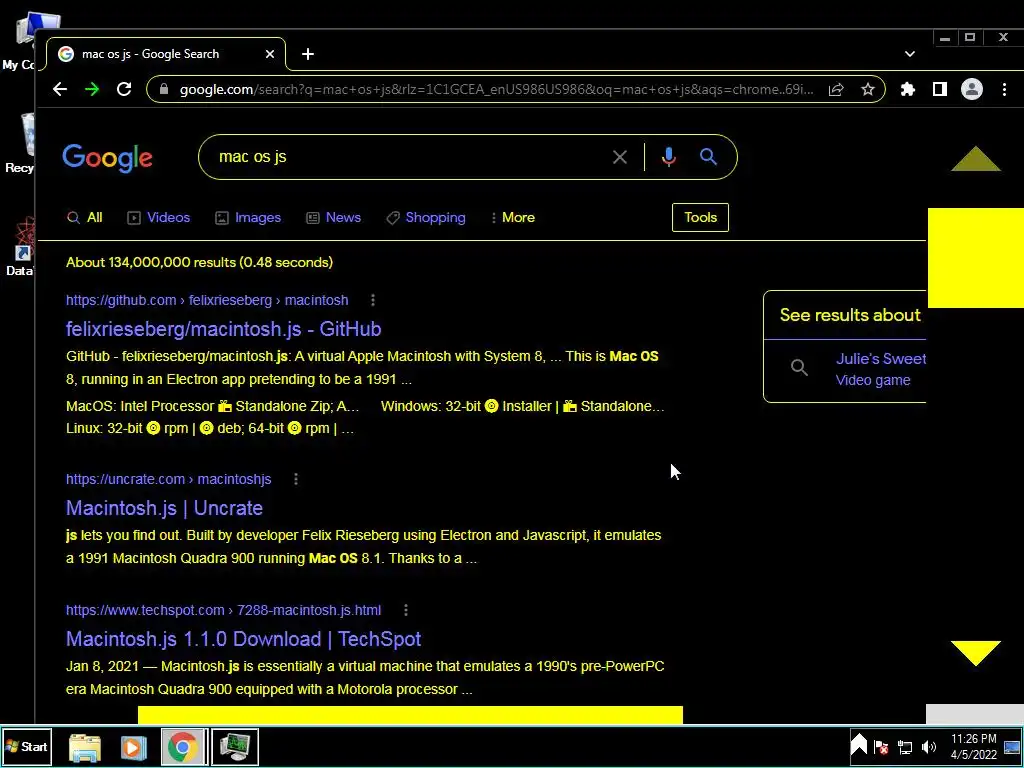Image resolution: width=1024 pixels, height=768 pixels.
Task: Open the Chrome profile avatar
Action: pos(972,89)
